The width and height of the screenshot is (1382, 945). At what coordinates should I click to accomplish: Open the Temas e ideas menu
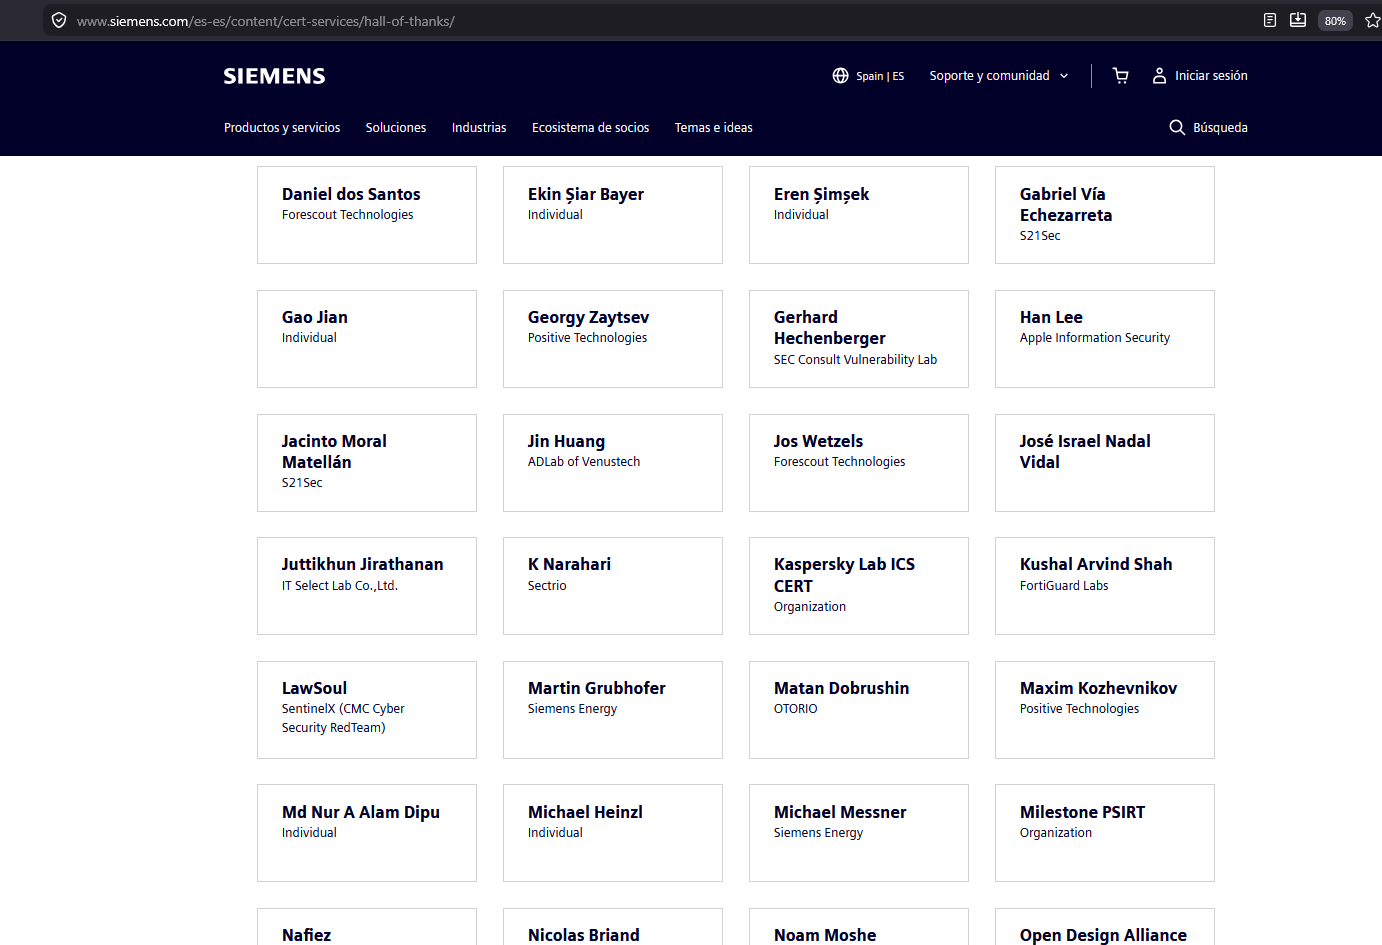pyautogui.click(x=714, y=128)
